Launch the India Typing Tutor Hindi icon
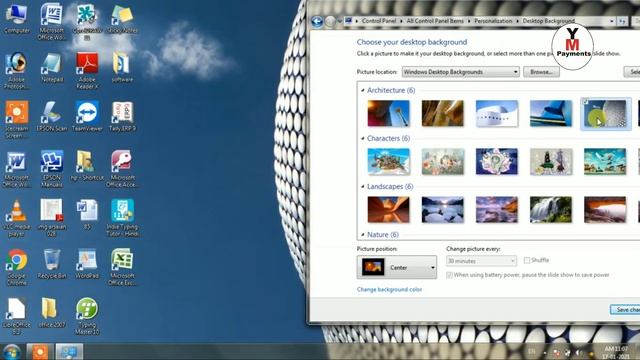This screenshot has height=360, width=640. point(122,218)
